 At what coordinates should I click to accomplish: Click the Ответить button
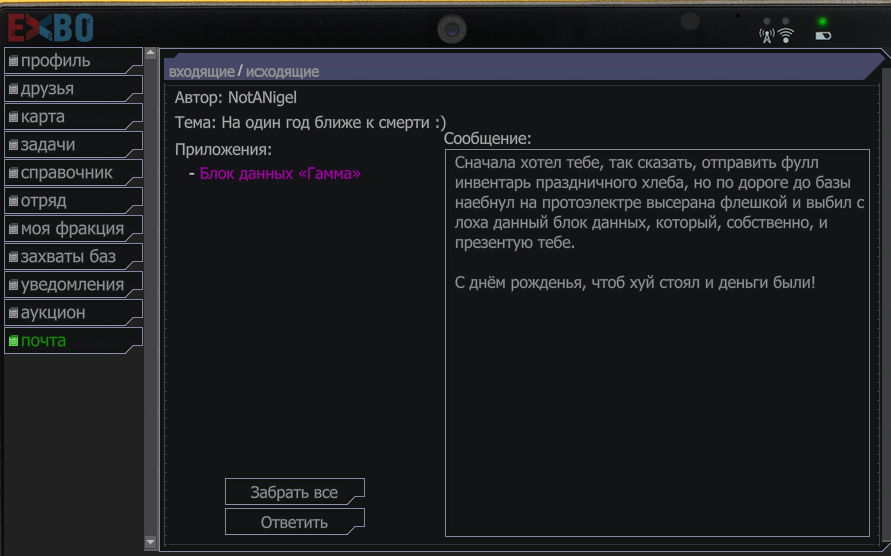(x=294, y=522)
